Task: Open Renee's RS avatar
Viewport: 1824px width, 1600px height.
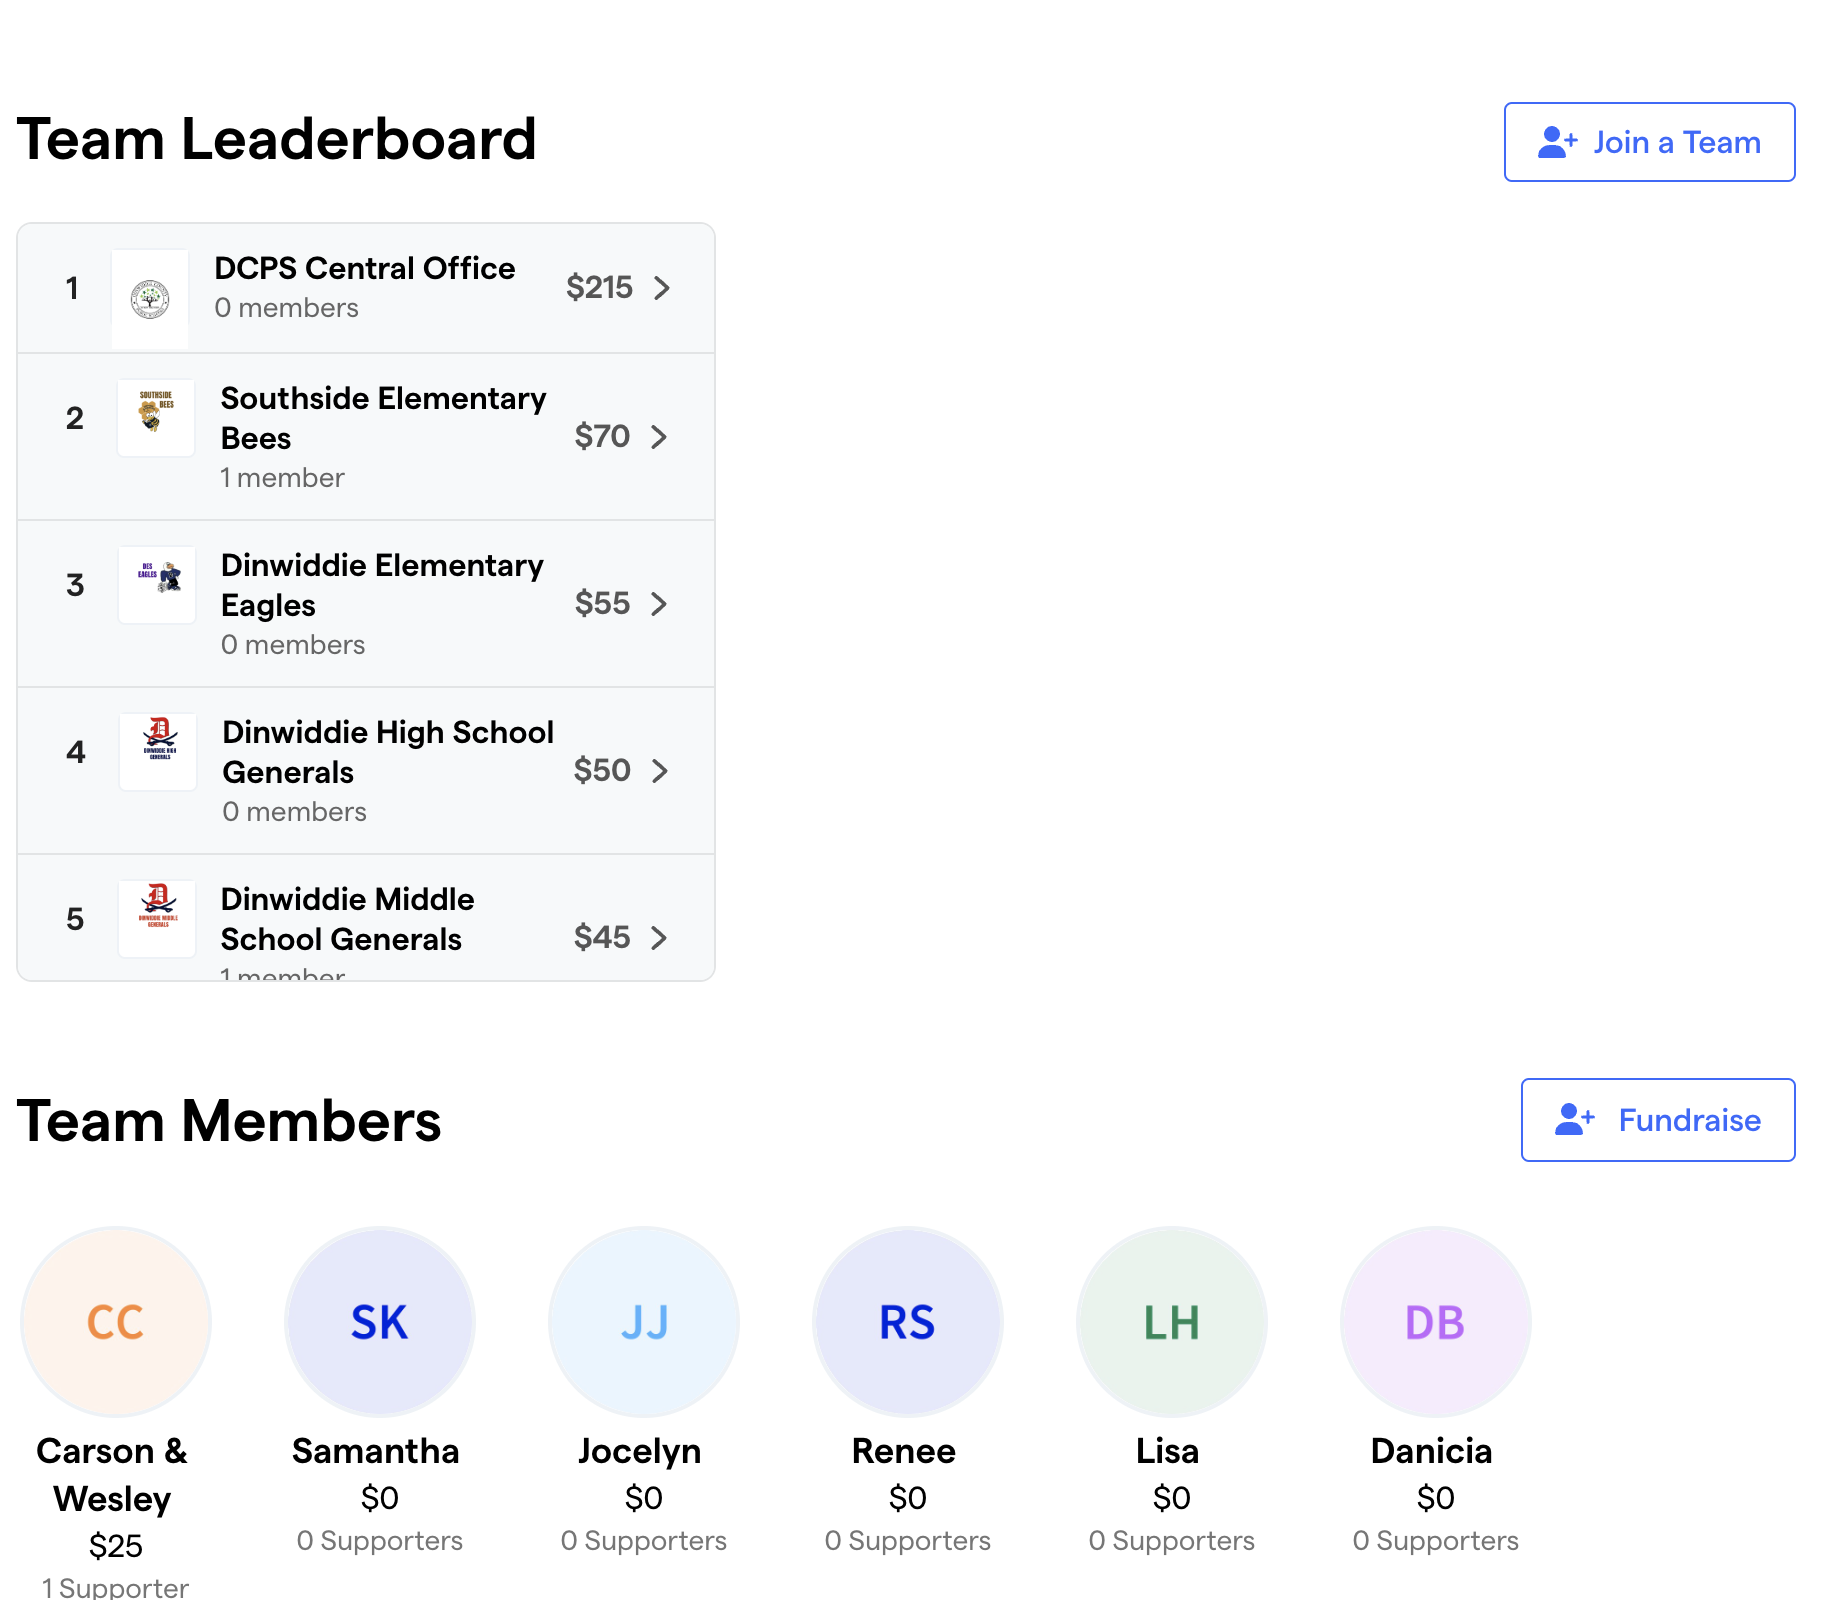Action: click(x=908, y=1321)
